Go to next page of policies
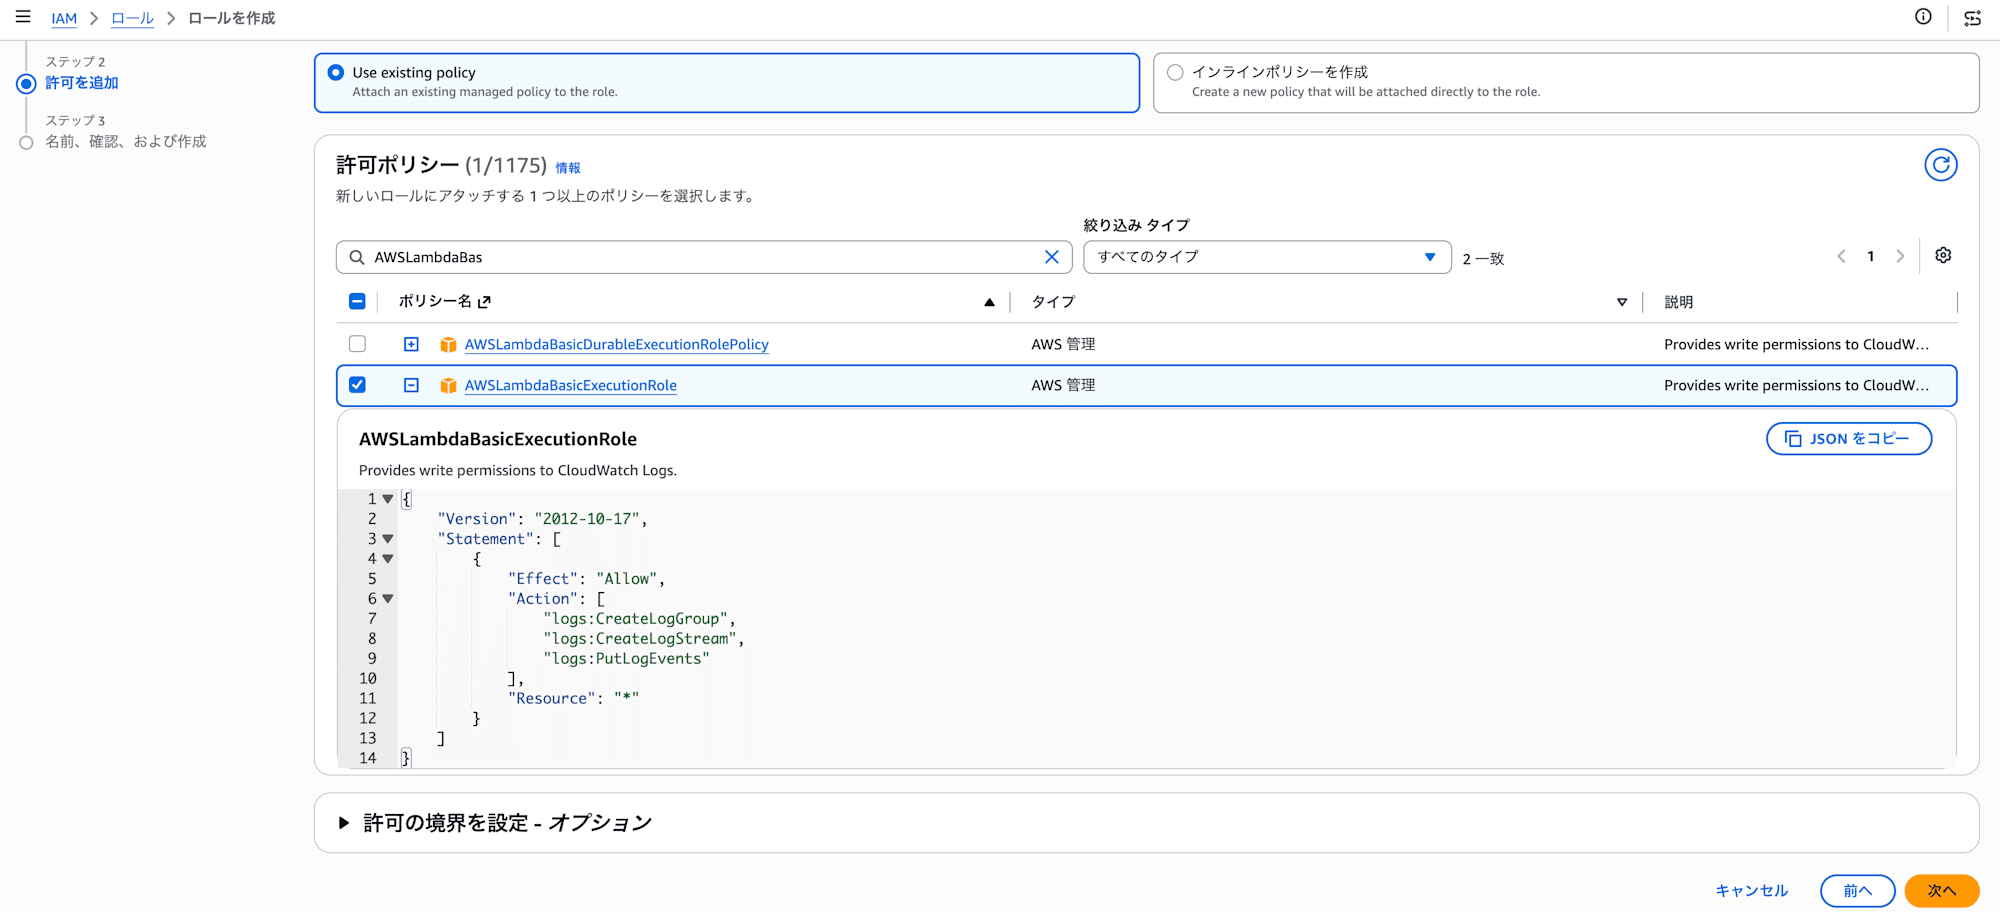 pyautogui.click(x=1900, y=256)
